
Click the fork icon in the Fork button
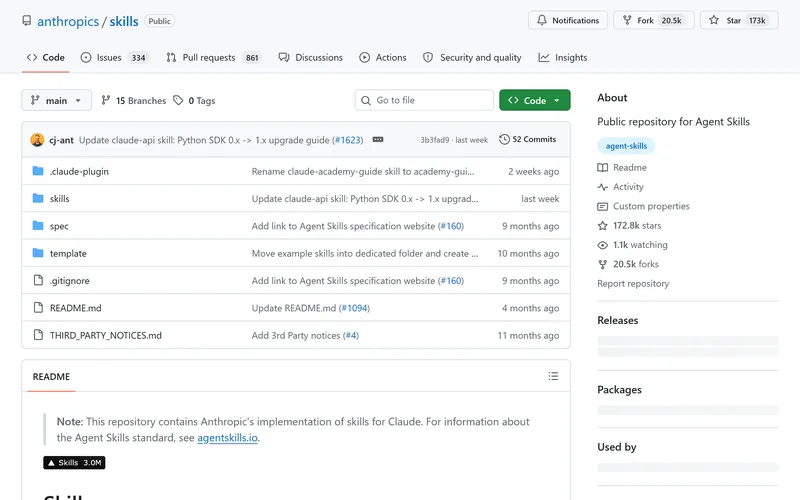(x=627, y=20)
